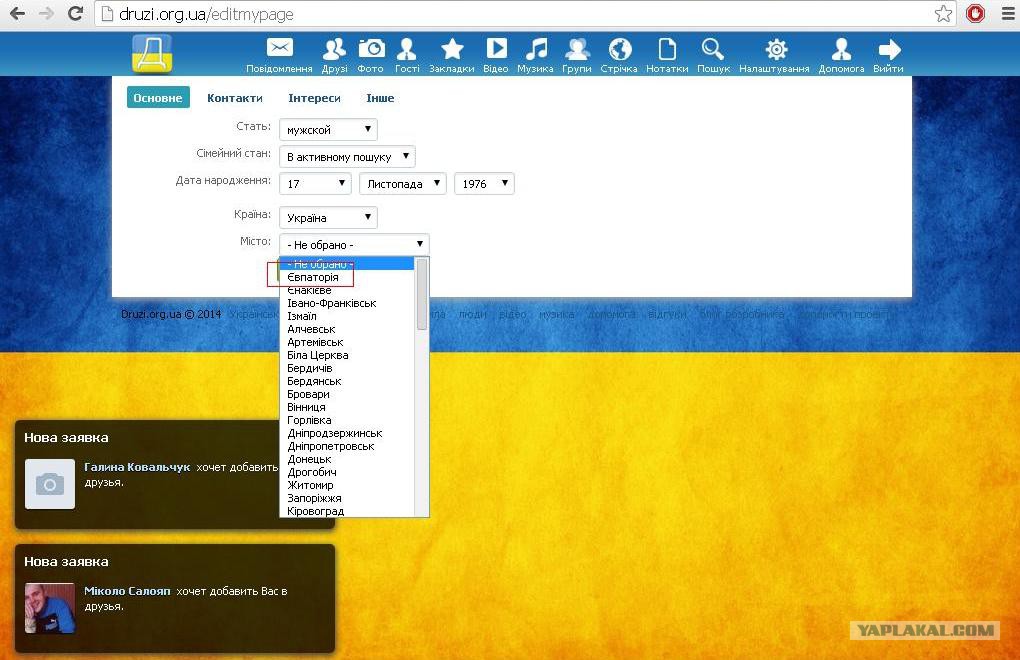Select Івано-Франківськ from city list

click(x=347, y=303)
